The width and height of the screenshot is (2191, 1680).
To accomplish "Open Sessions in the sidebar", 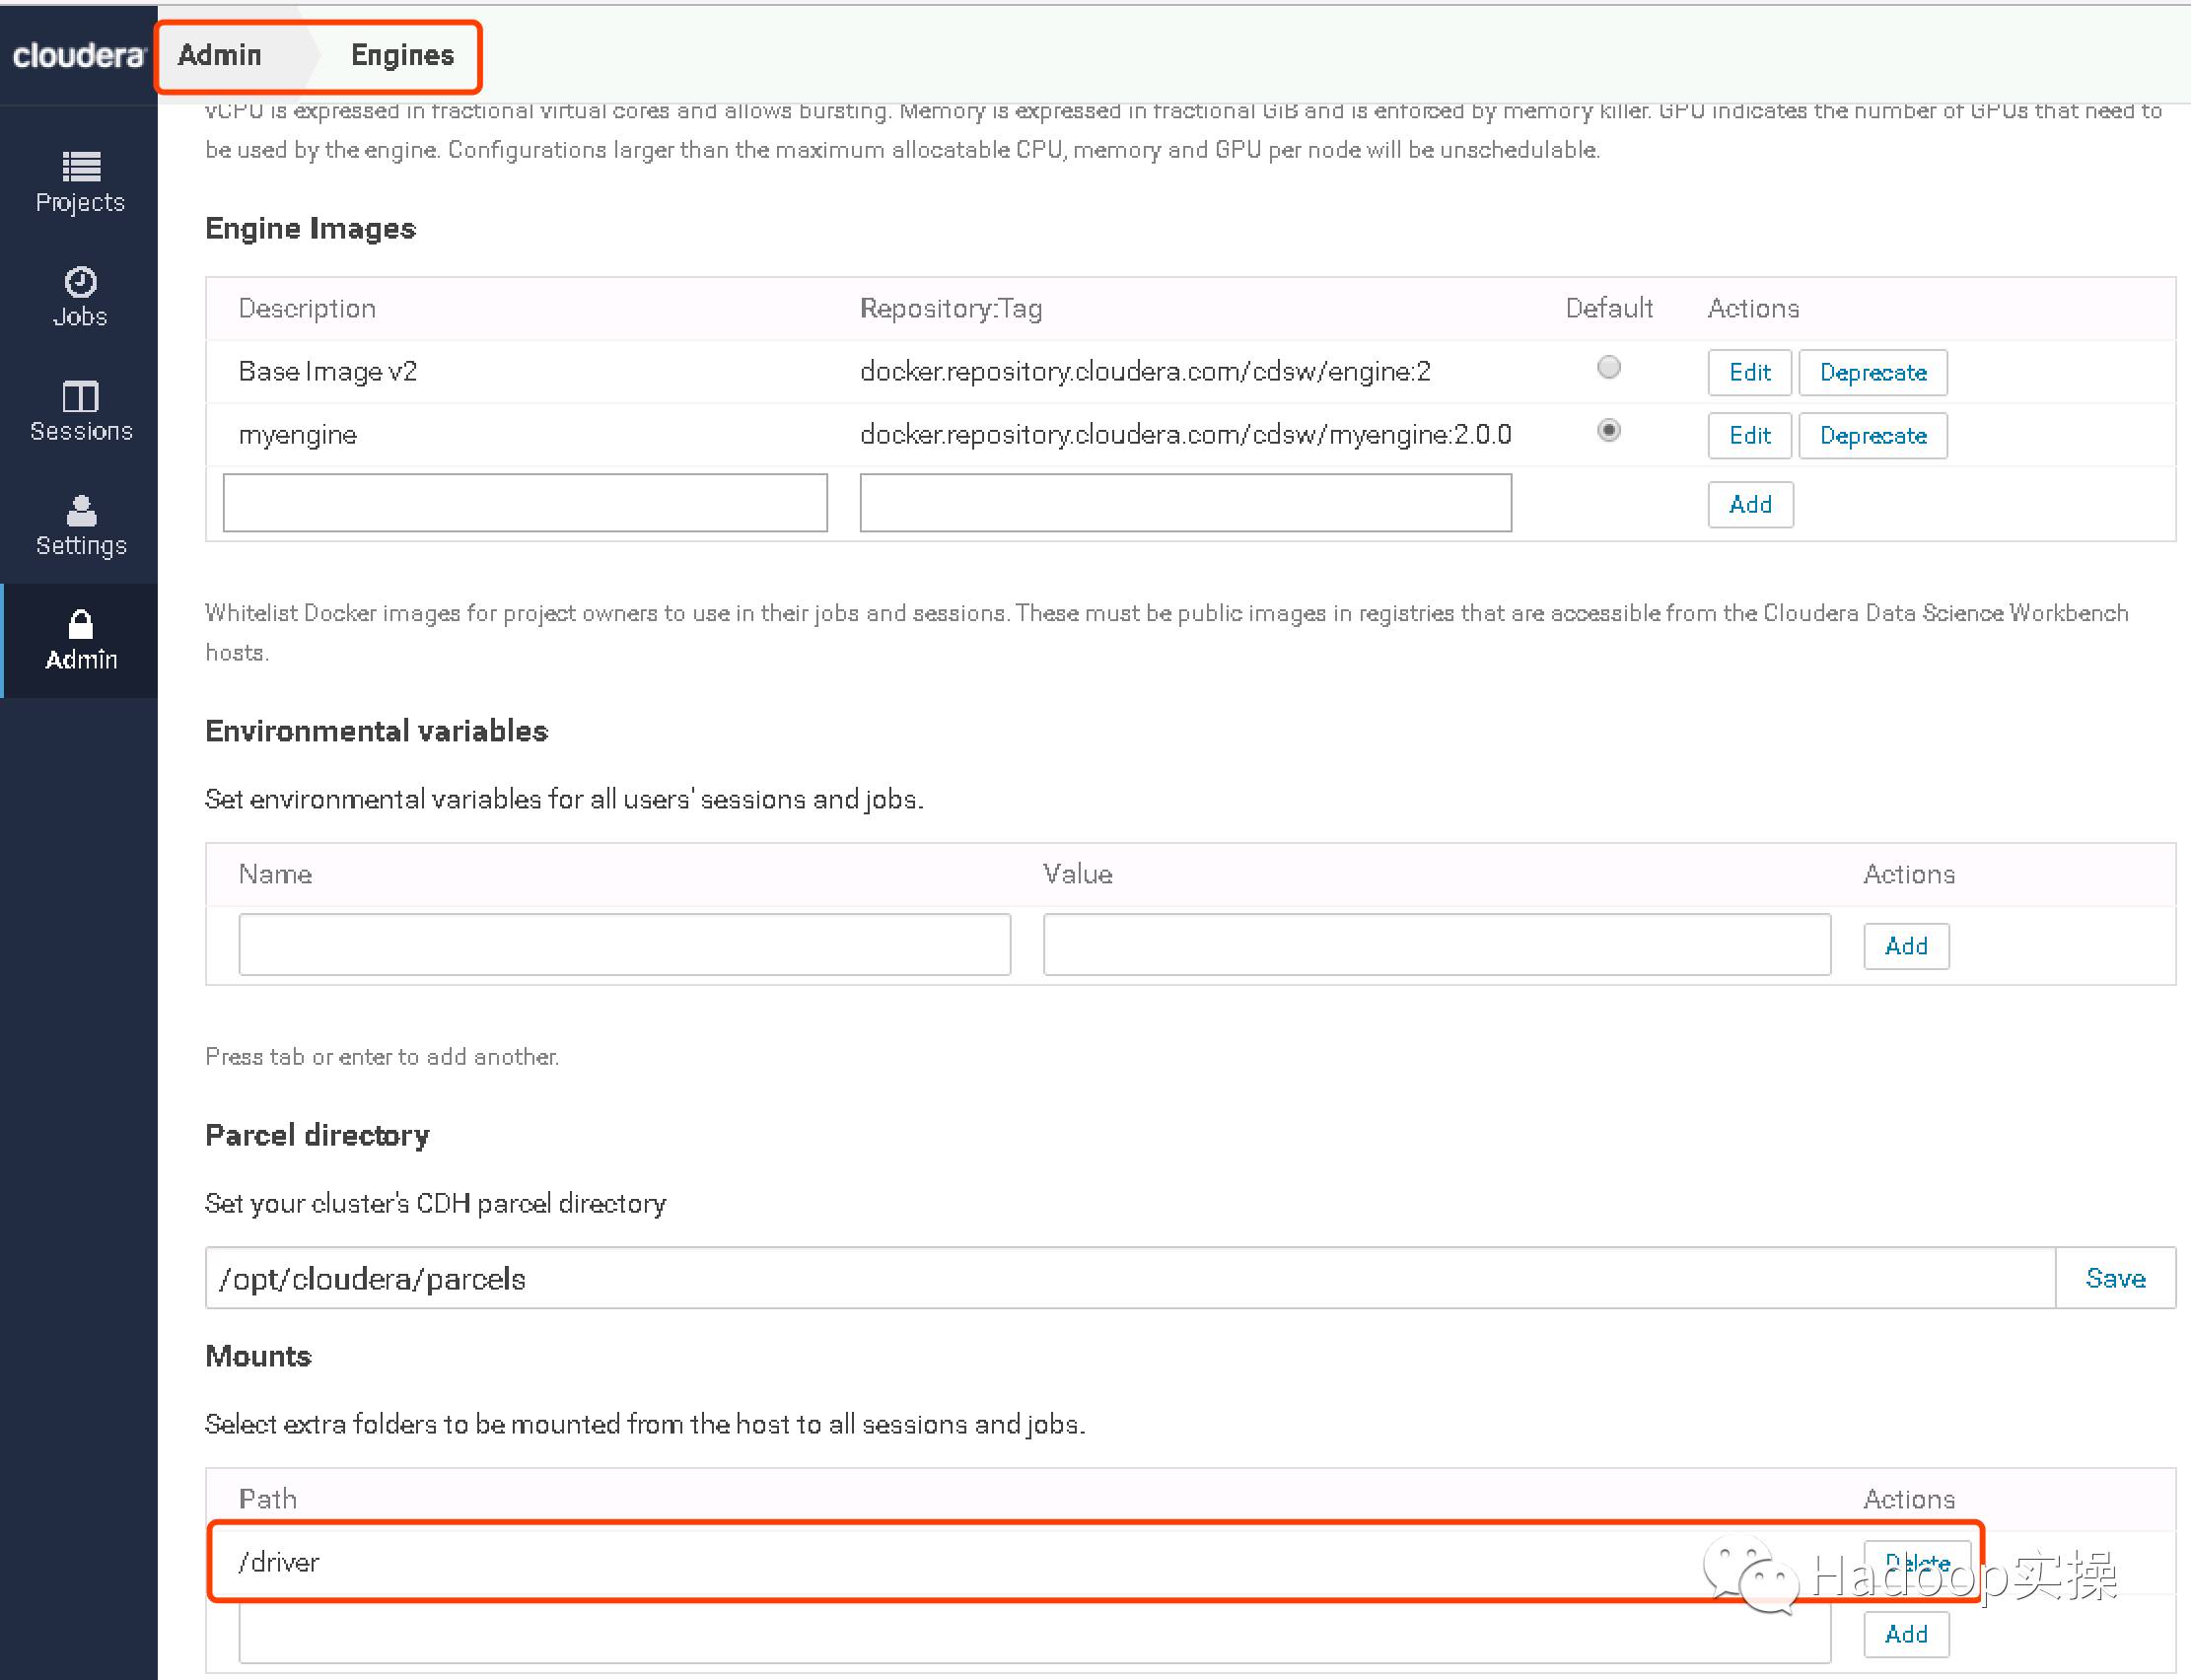I will tap(80, 411).
